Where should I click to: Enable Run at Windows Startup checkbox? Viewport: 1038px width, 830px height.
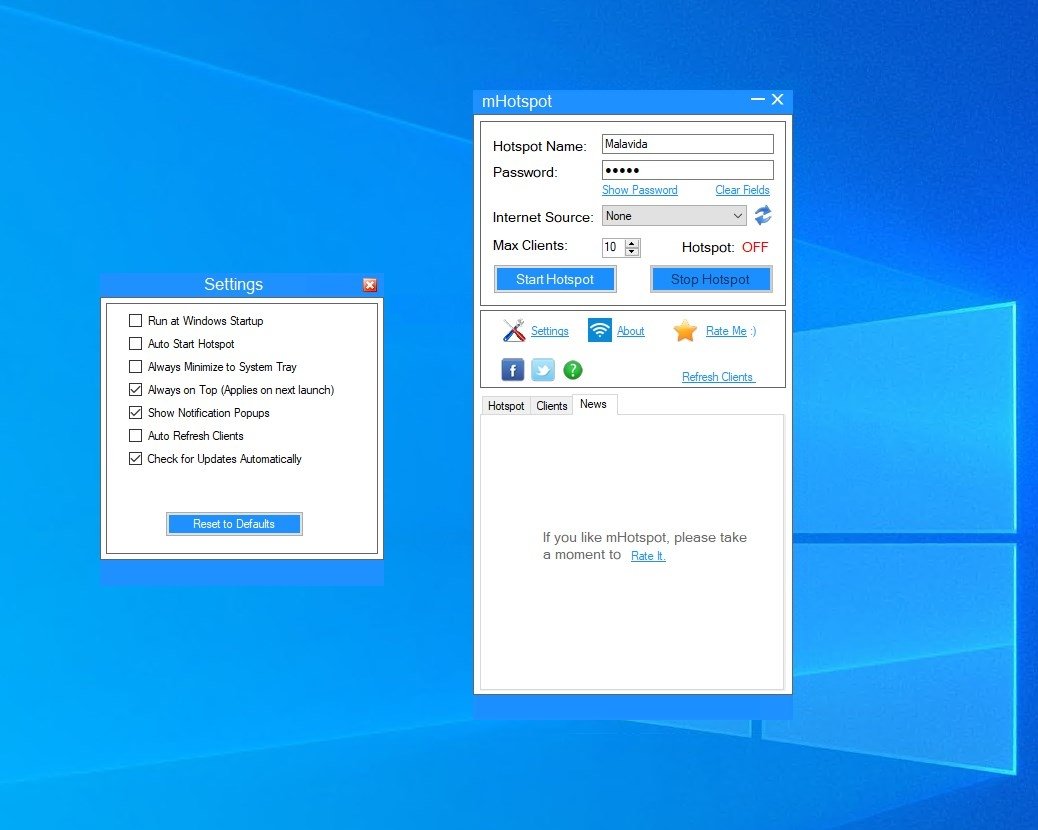(135, 320)
